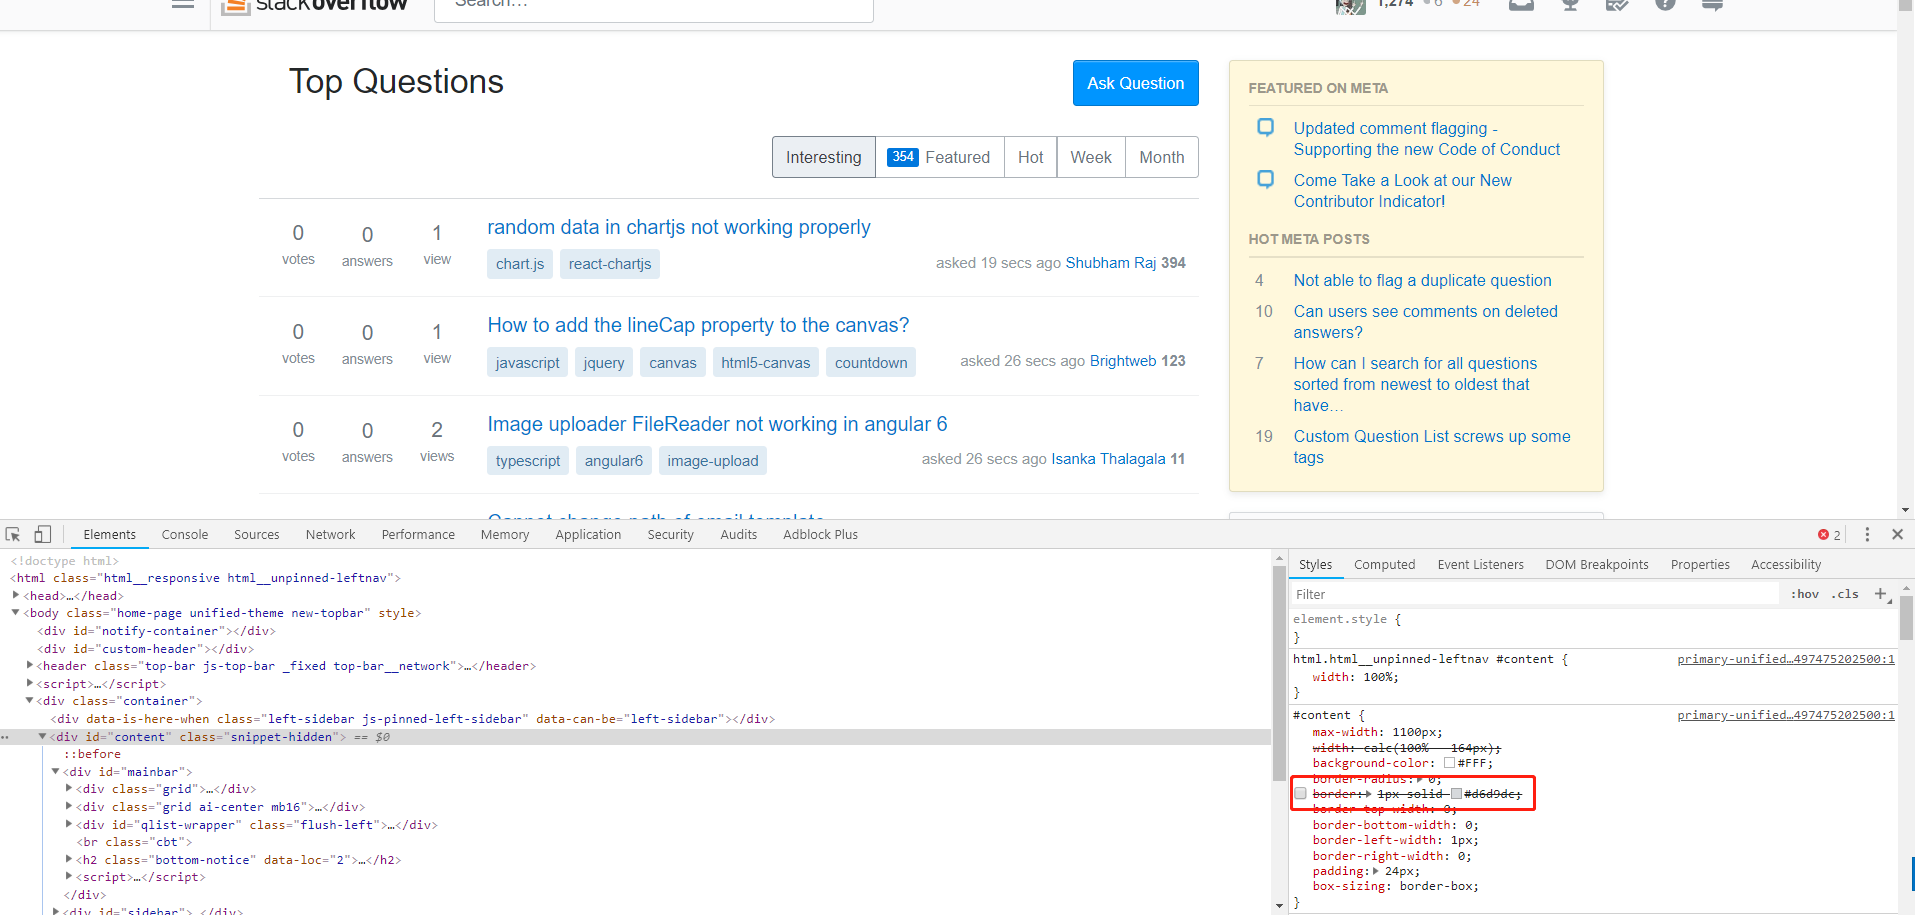
Task: Switch to the Console tab
Action: [185, 535]
